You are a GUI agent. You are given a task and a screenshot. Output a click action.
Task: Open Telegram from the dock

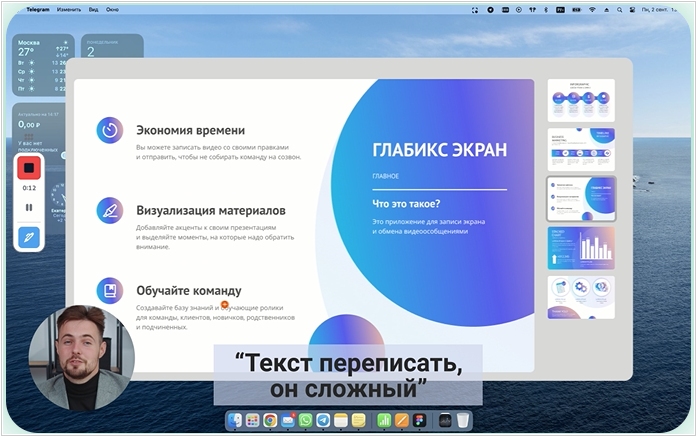(323, 420)
